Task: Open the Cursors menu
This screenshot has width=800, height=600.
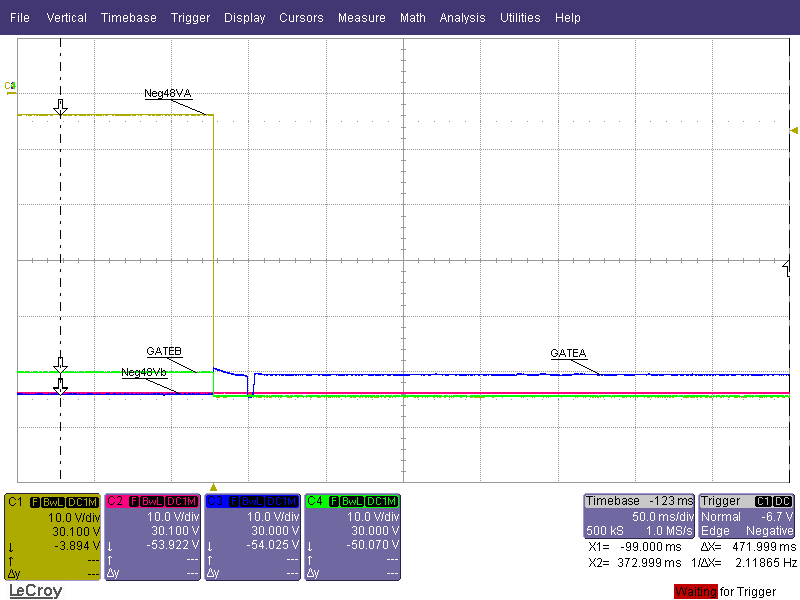Action: pos(301,17)
